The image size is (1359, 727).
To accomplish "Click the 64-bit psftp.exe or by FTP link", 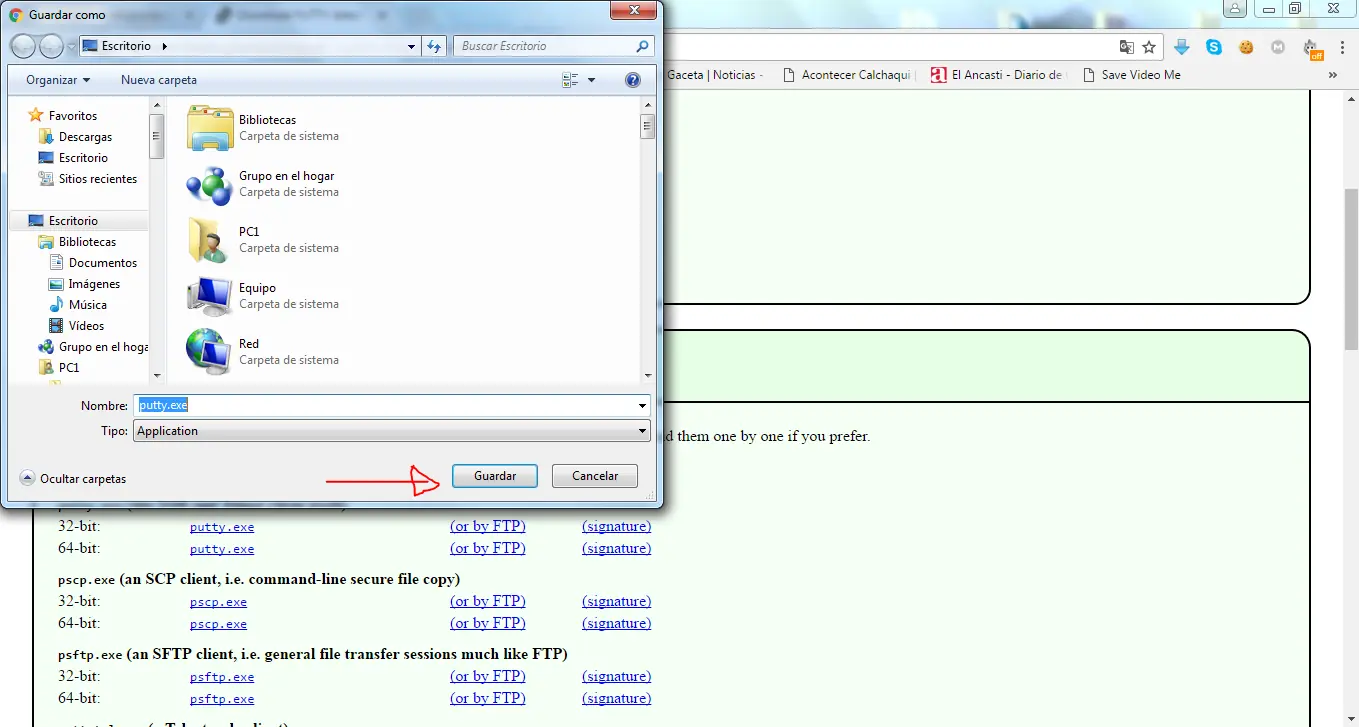I will click(487, 698).
